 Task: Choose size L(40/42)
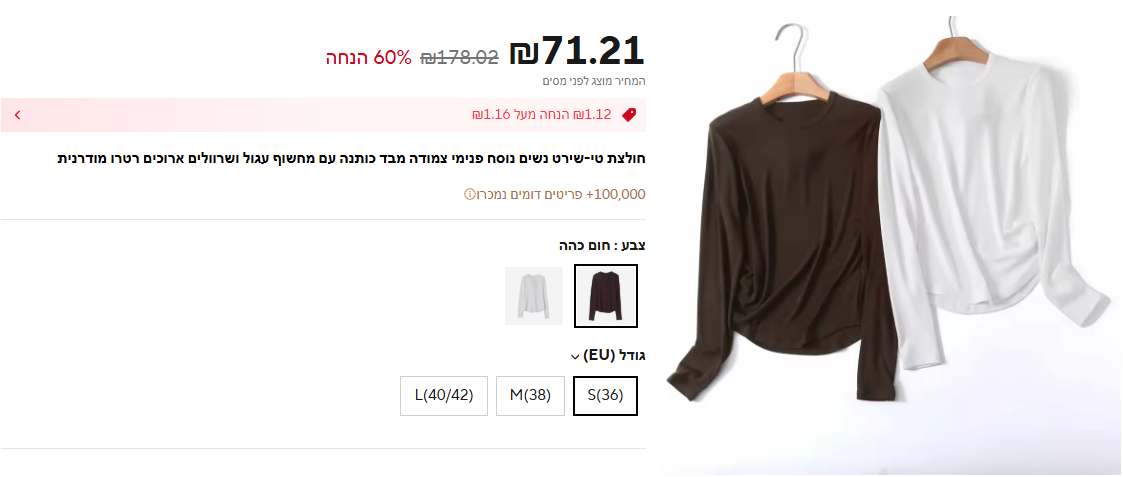click(444, 395)
